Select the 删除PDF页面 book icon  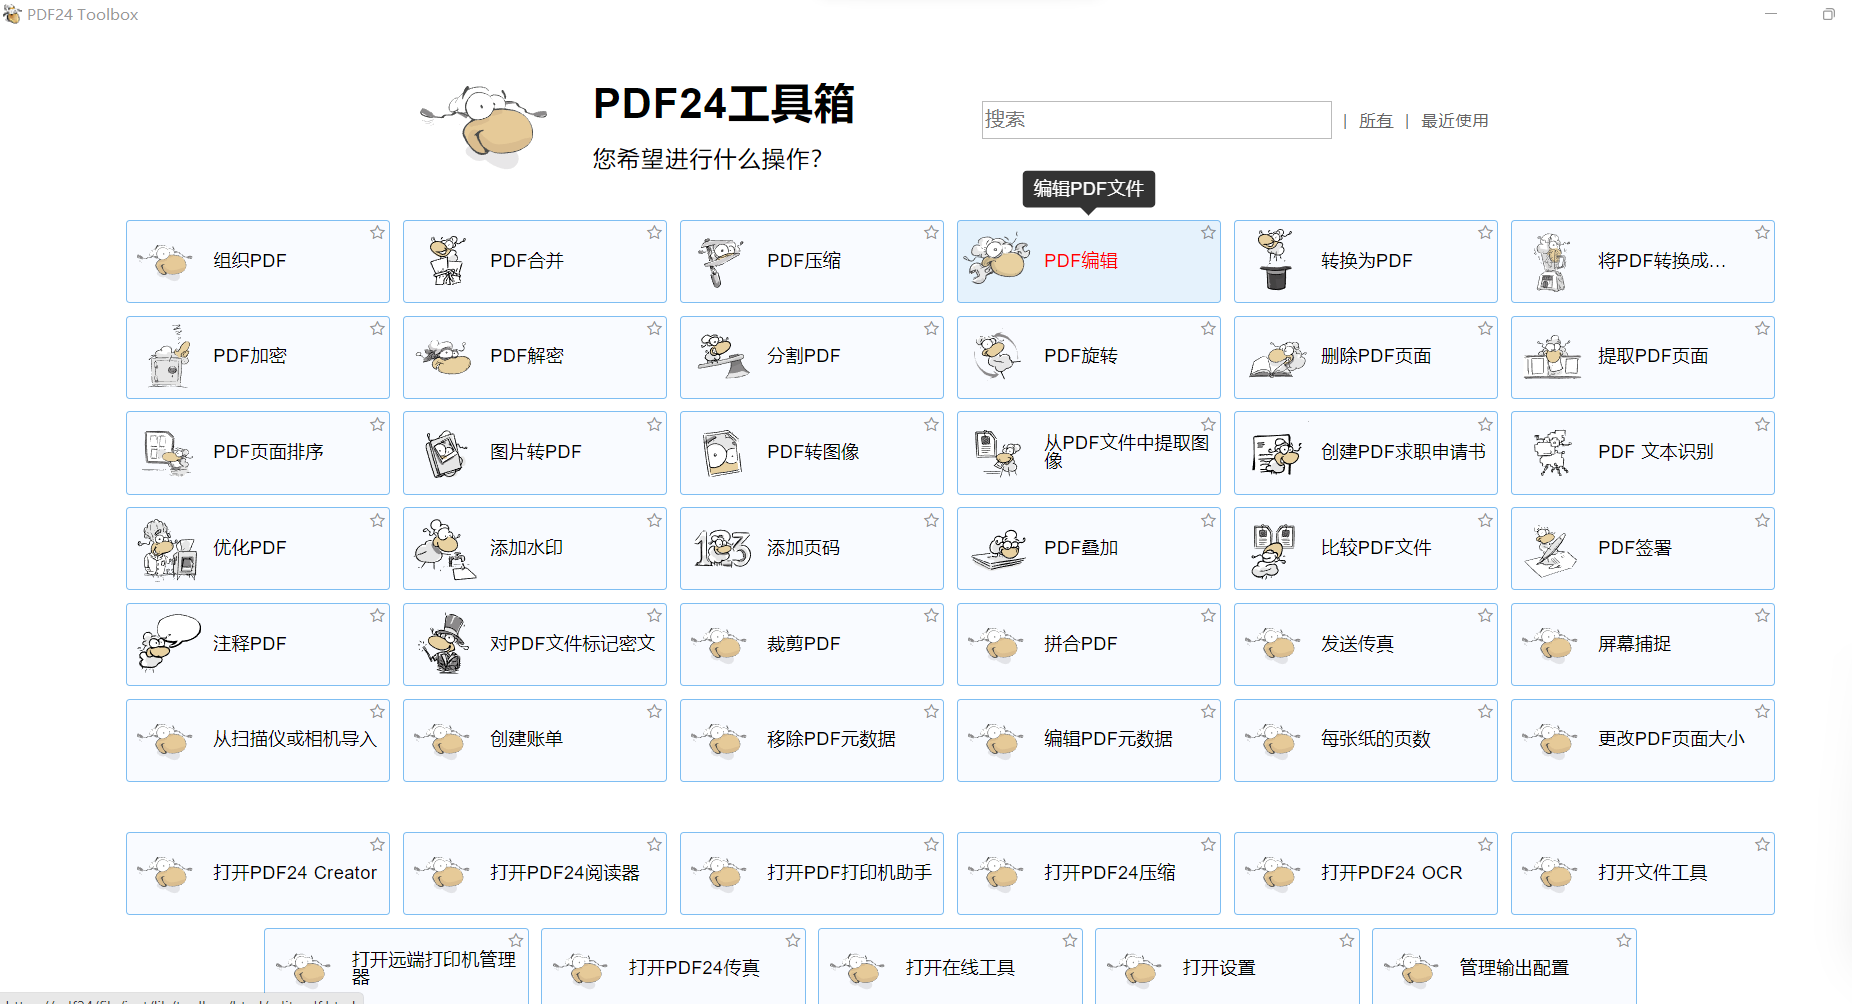[x=1277, y=358]
